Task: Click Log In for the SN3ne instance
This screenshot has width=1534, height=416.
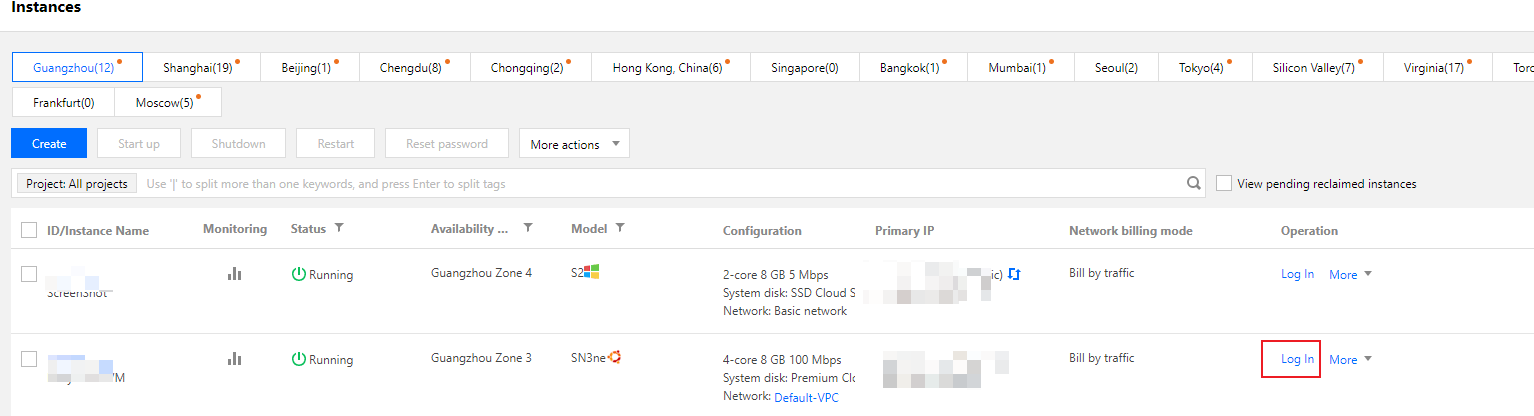Action: click(x=1297, y=359)
